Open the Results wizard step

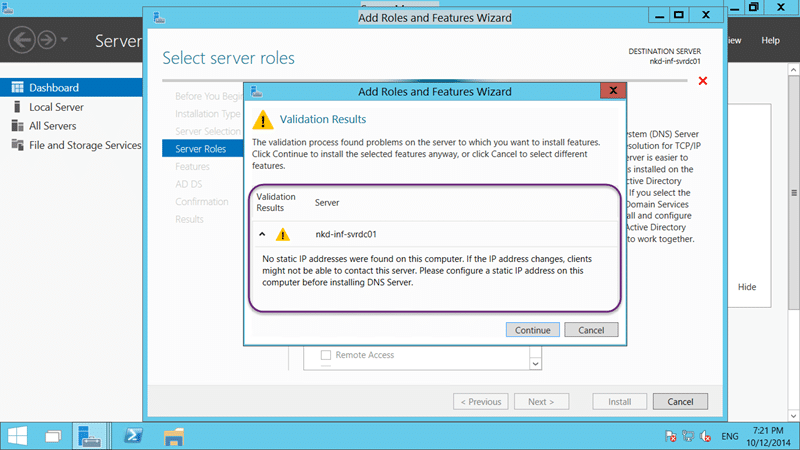189,219
